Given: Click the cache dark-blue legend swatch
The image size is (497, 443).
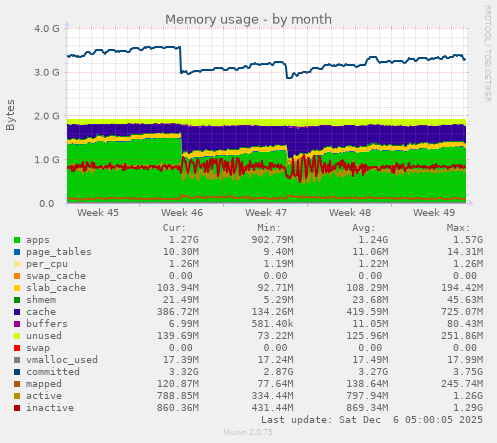Looking at the screenshot, I should (x=17, y=312).
